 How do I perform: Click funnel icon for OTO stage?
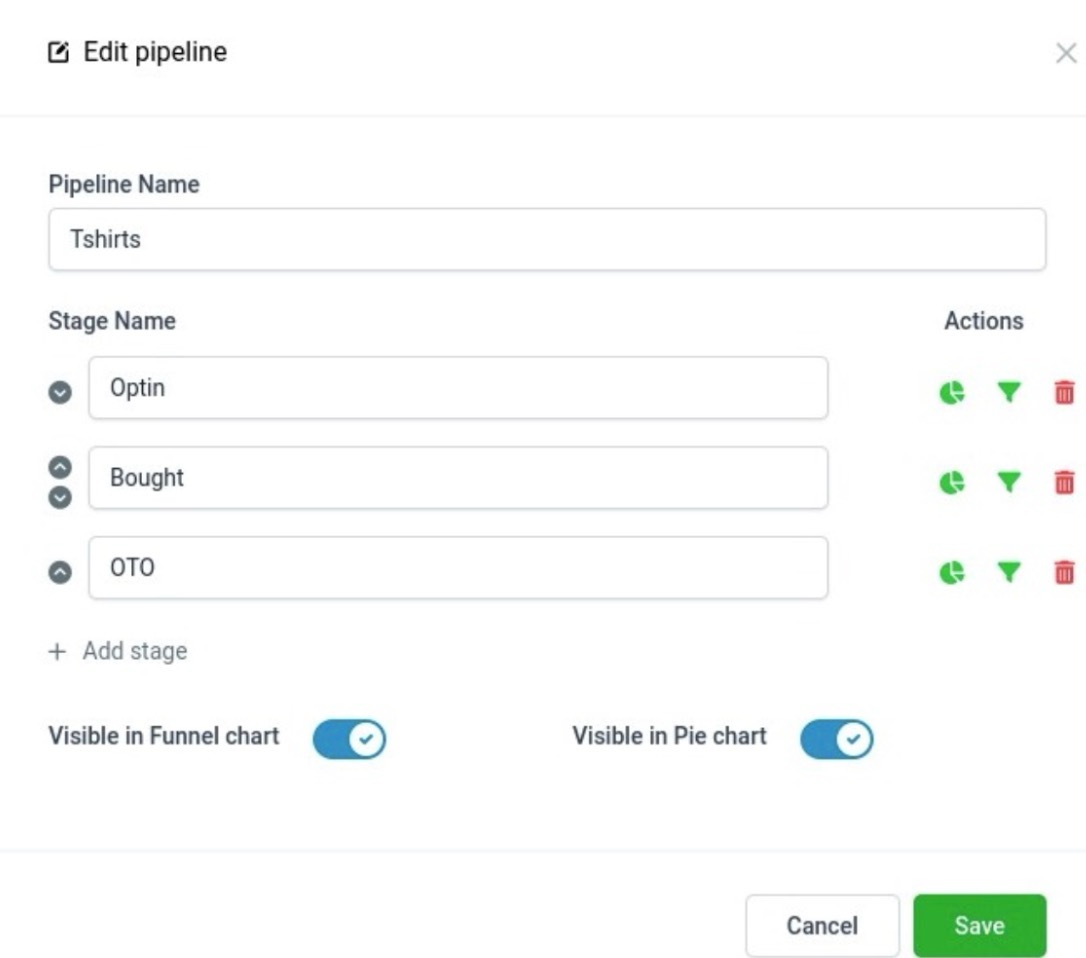click(1009, 572)
